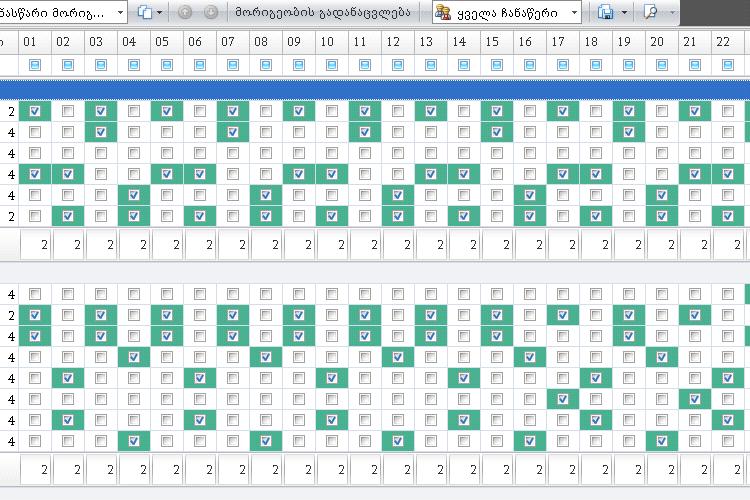Select the column header '15'

(x=497, y=42)
